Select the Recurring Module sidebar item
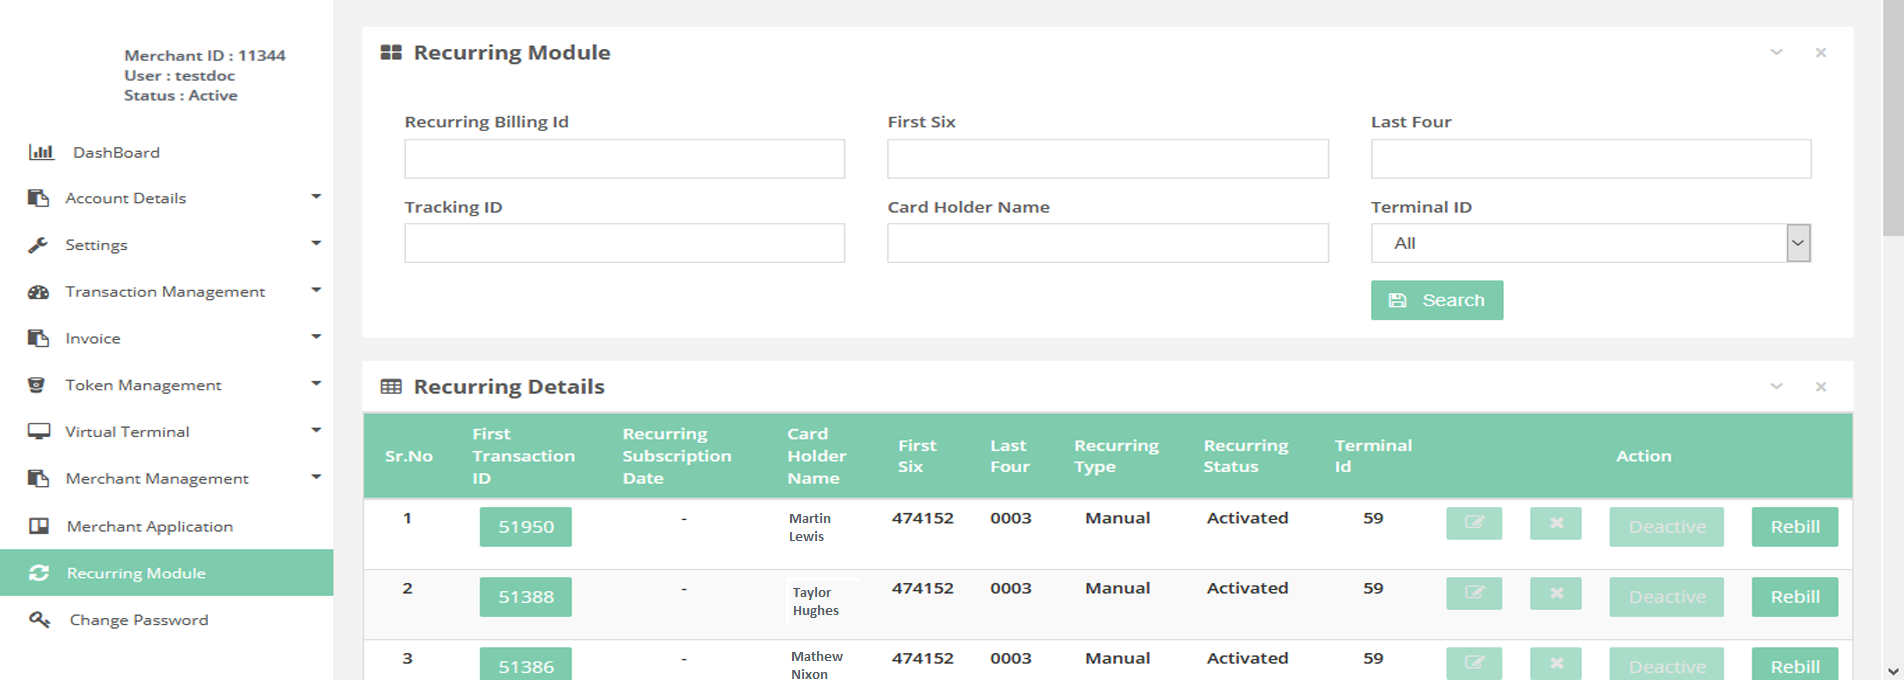Viewport: 1904px width, 680px height. coord(136,573)
